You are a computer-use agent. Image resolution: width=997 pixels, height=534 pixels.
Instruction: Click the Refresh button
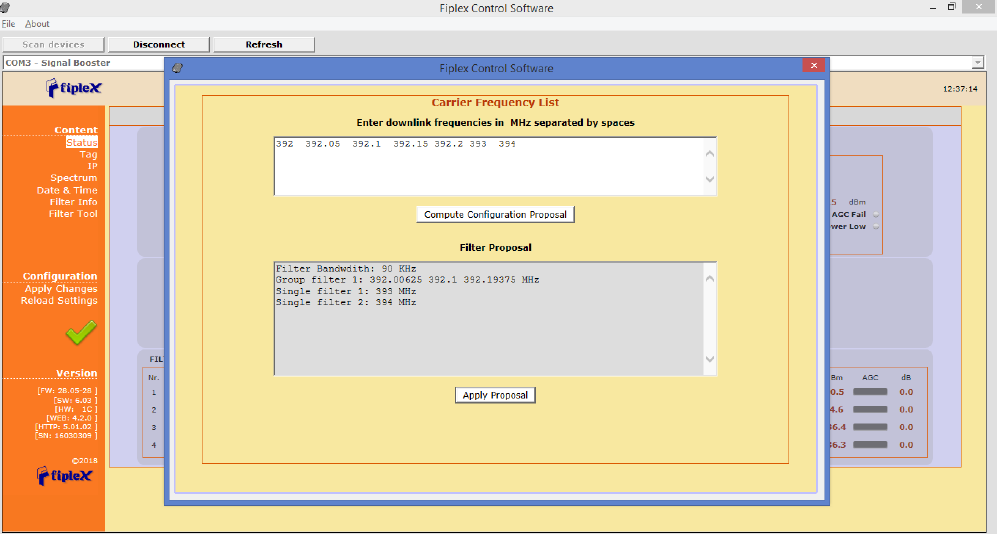tap(264, 44)
